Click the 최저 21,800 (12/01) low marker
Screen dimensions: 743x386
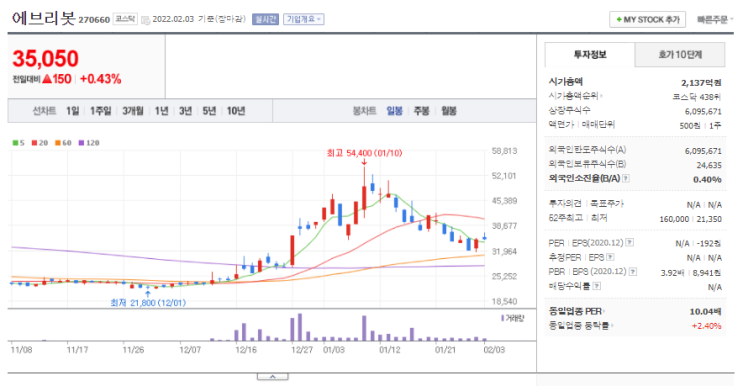pos(148,303)
